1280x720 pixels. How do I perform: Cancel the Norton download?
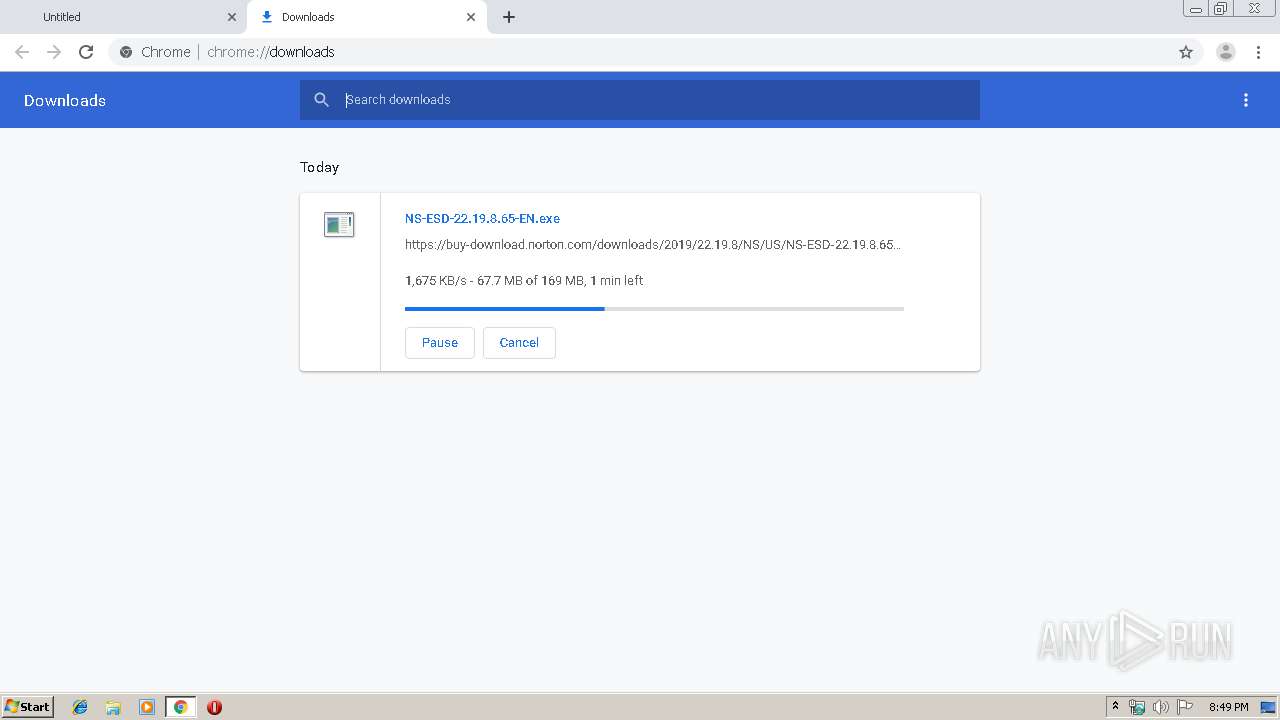[519, 342]
